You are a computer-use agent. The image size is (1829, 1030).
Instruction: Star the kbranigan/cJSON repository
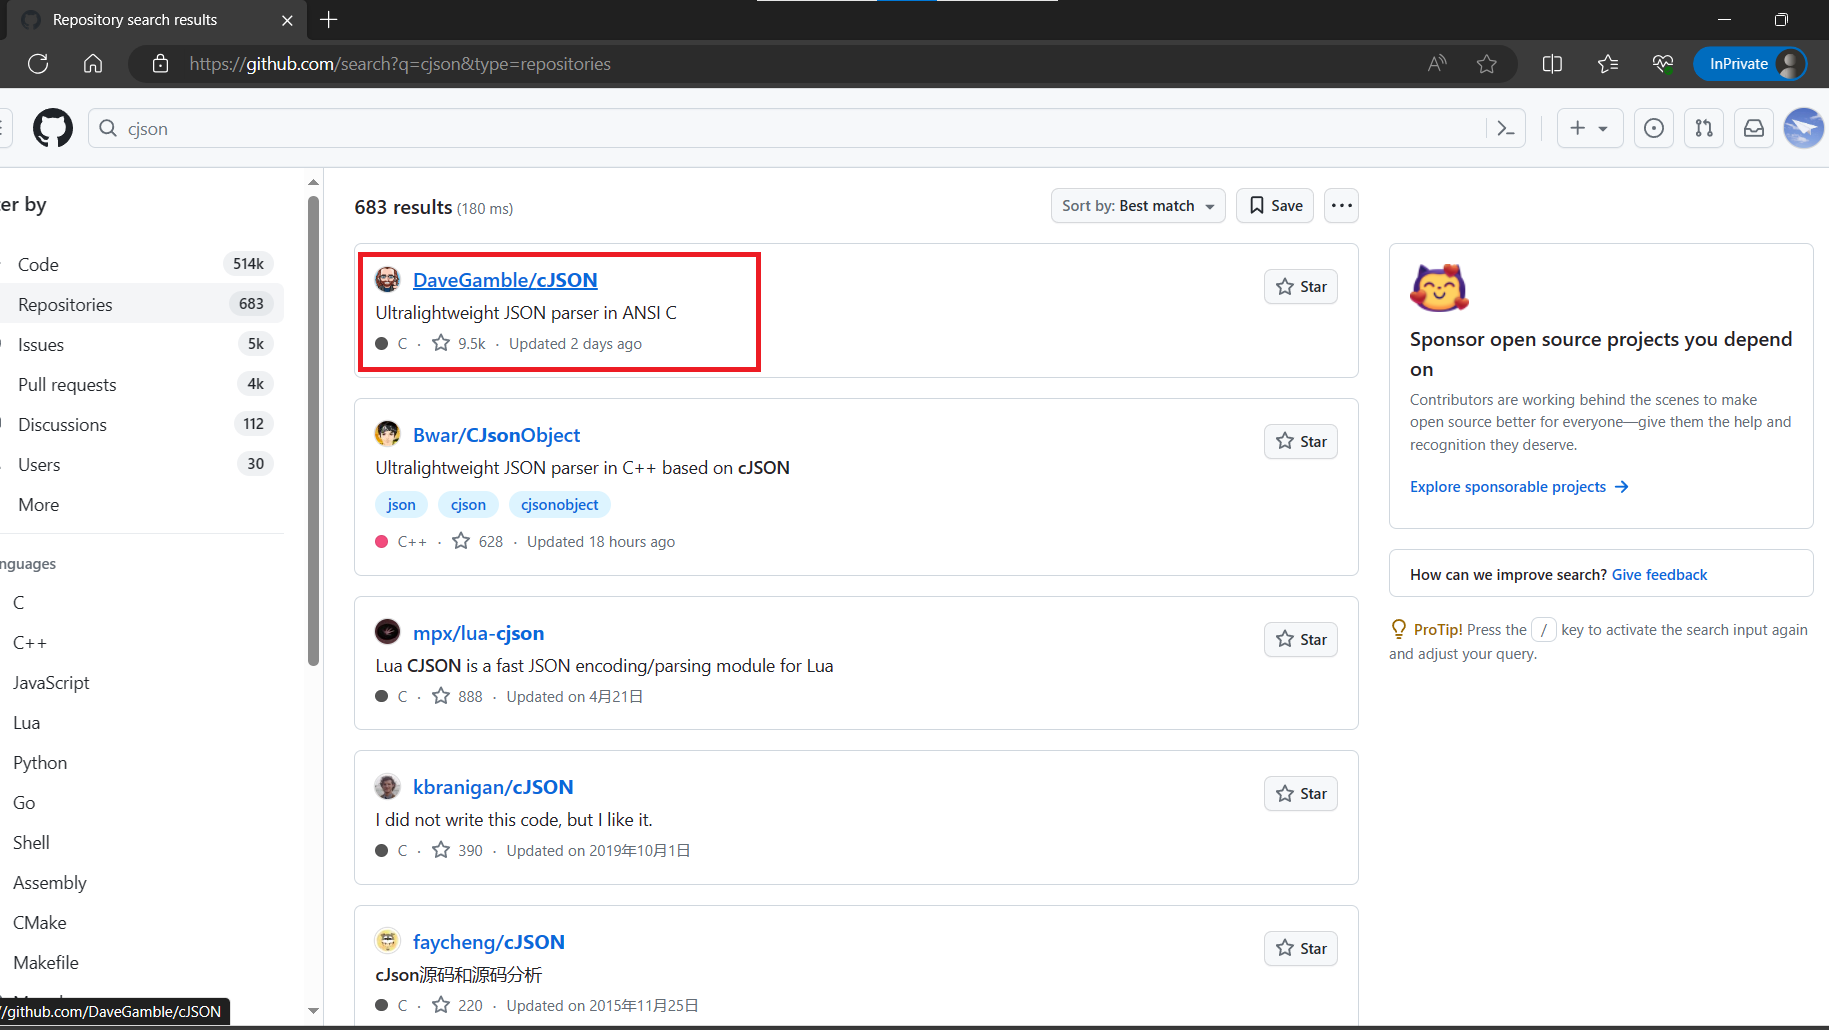[x=1300, y=794]
